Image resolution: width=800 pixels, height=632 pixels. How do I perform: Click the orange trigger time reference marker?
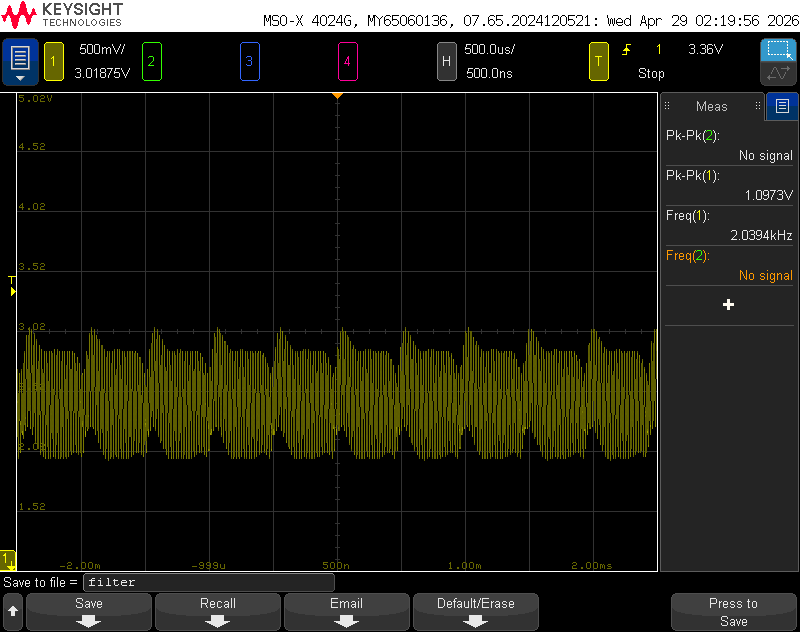coord(337,95)
